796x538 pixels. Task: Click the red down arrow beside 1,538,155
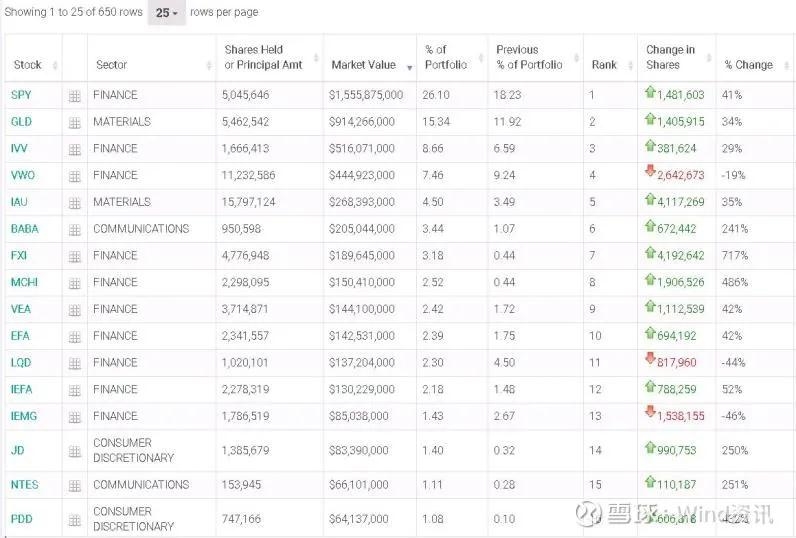click(650, 412)
